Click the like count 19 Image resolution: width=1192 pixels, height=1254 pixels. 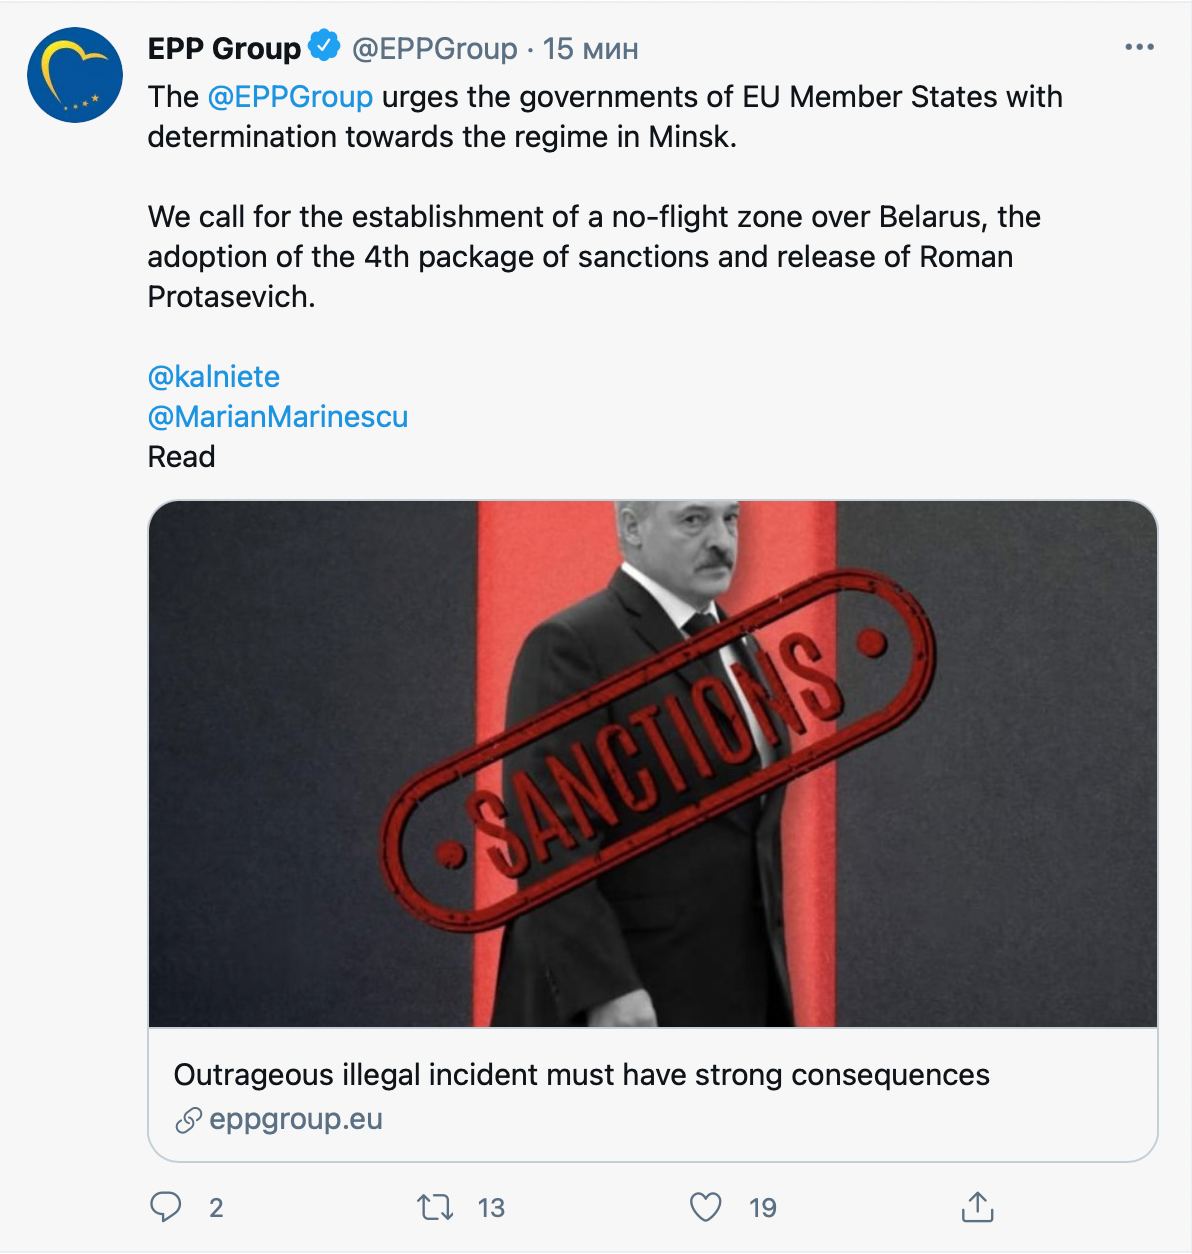(x=763, y=1208)
